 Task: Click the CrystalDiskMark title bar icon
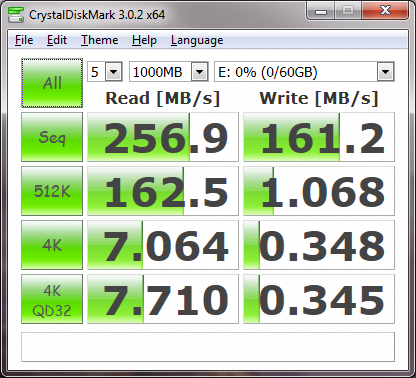tap(16, 15)
